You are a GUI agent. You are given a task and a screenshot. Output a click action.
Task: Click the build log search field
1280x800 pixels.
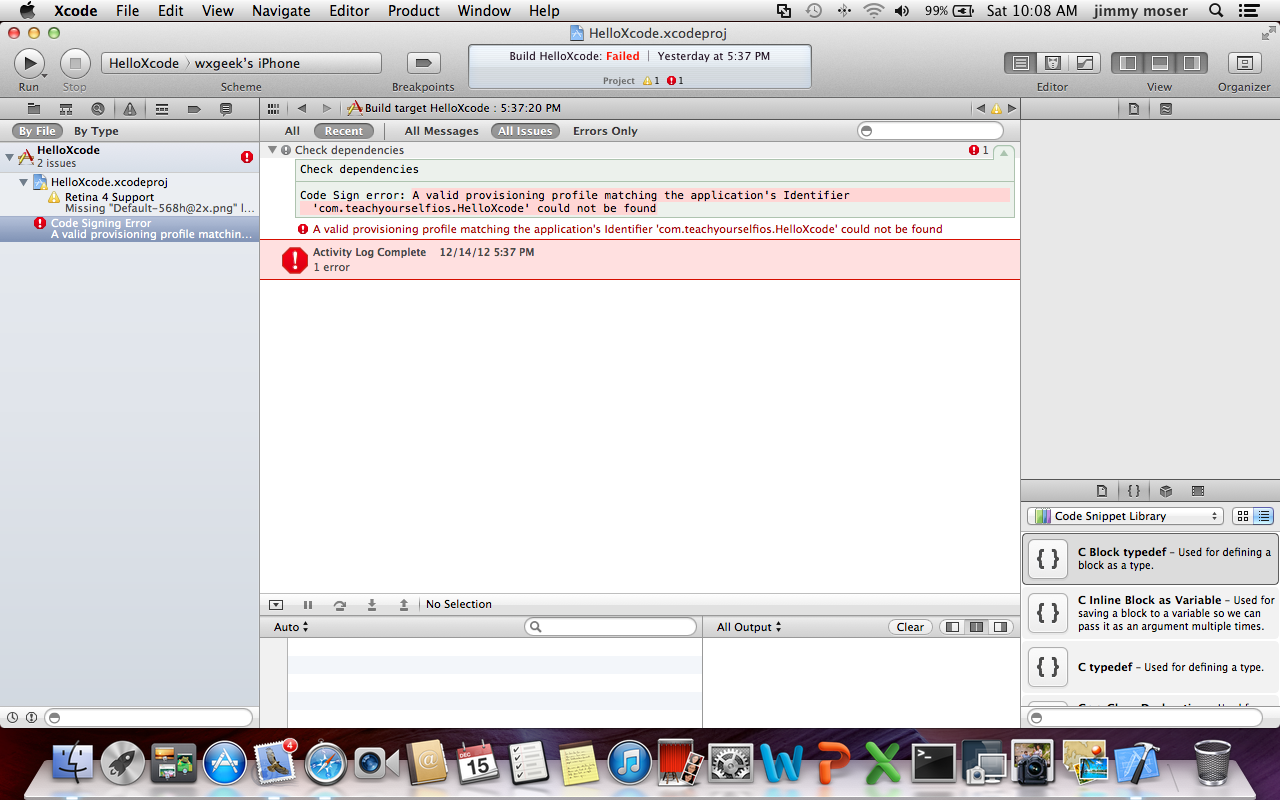[930, 131]
